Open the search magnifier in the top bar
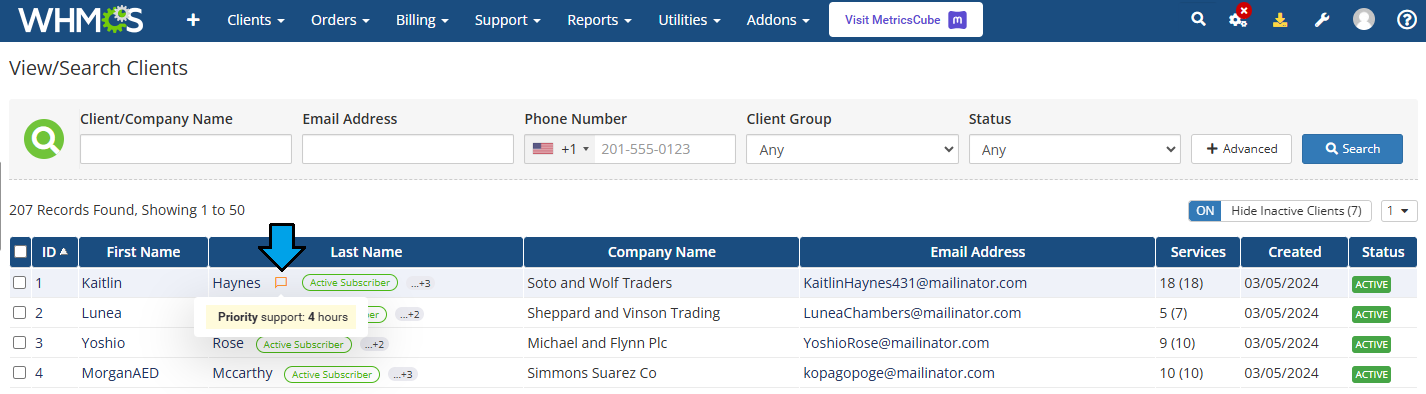This screenshot has width=1426, height=394. pos(1198,19)
